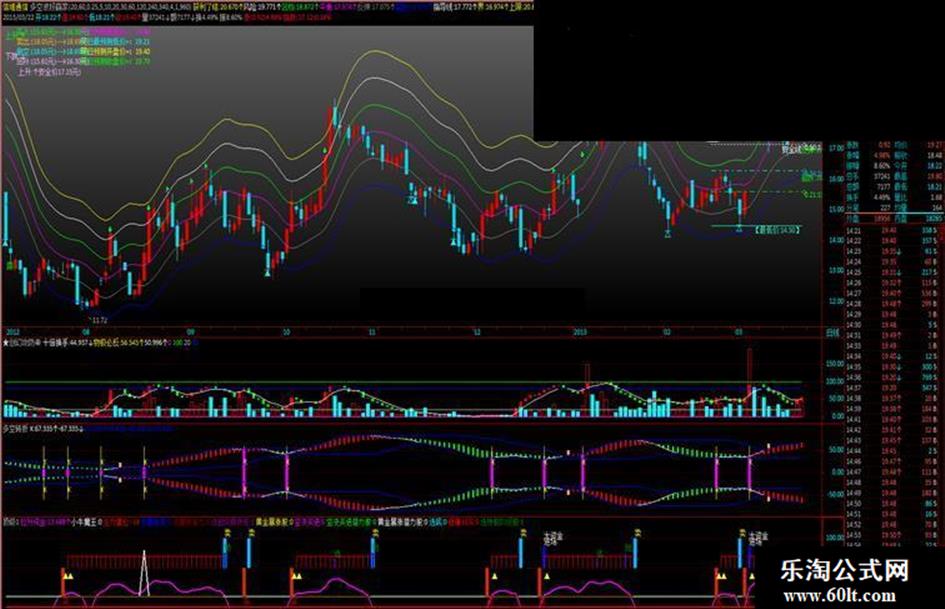Image resolution: width=945 pixels, height=609 pixels.
Task: Click the 小牛魔王 indicator label
Action: point(83,522)
